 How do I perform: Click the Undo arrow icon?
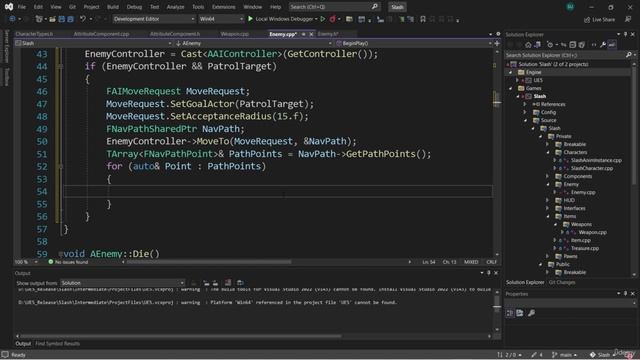(83, 19)
